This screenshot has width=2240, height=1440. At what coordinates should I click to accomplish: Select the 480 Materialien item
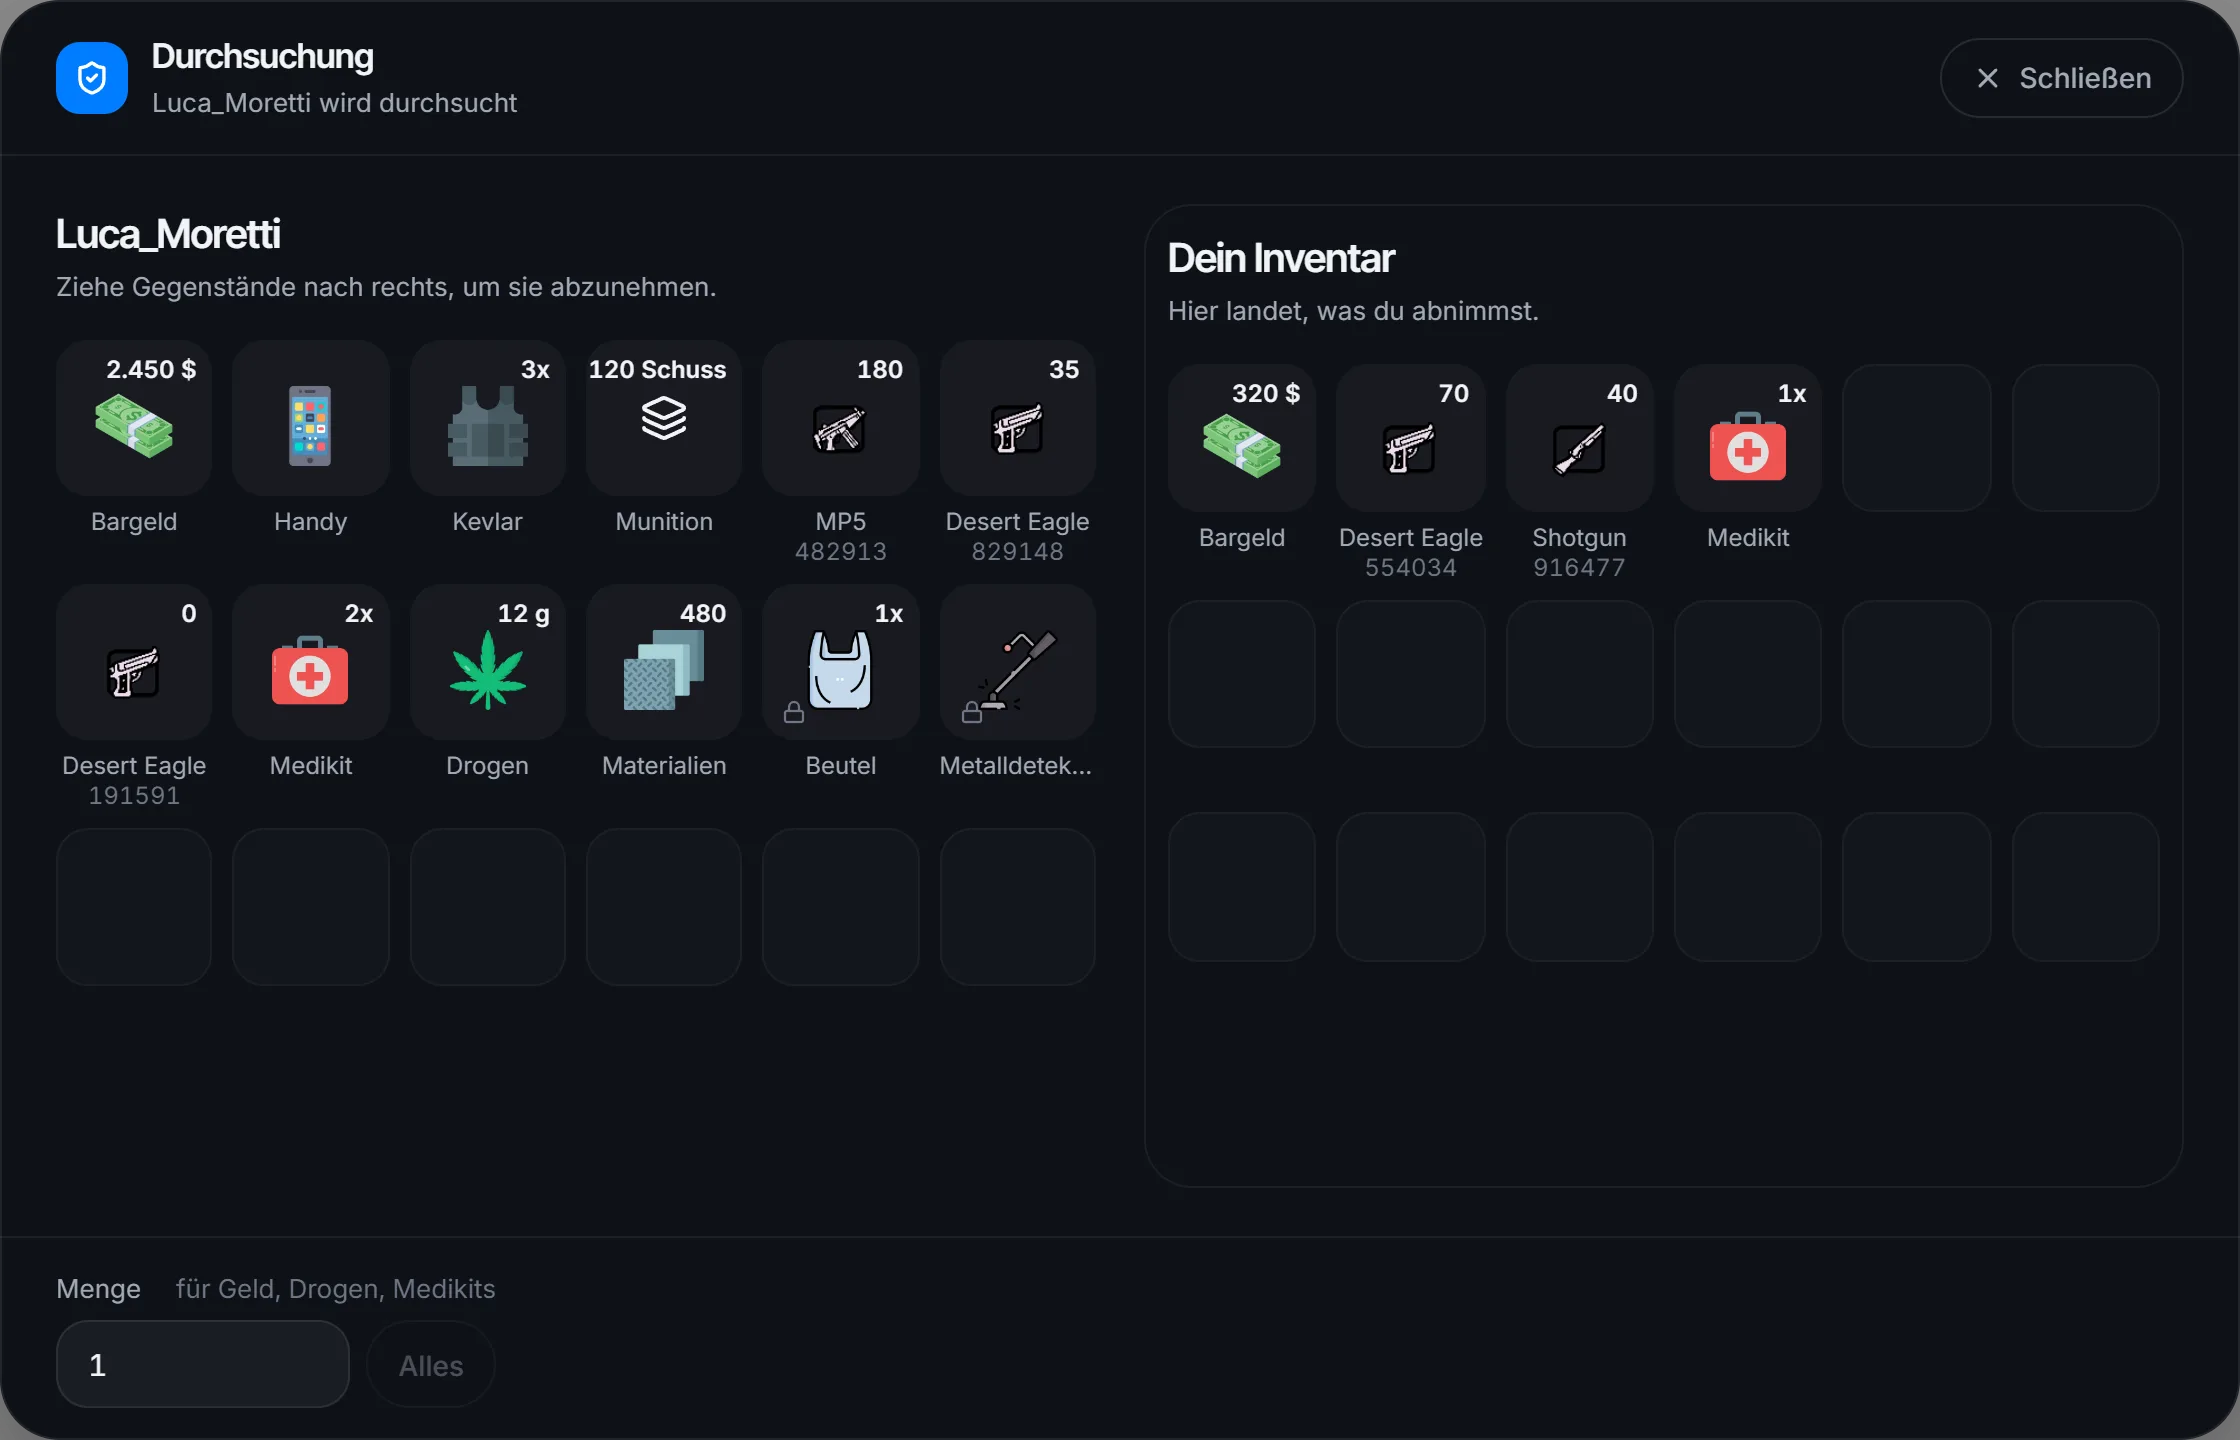tap(664, 662)
